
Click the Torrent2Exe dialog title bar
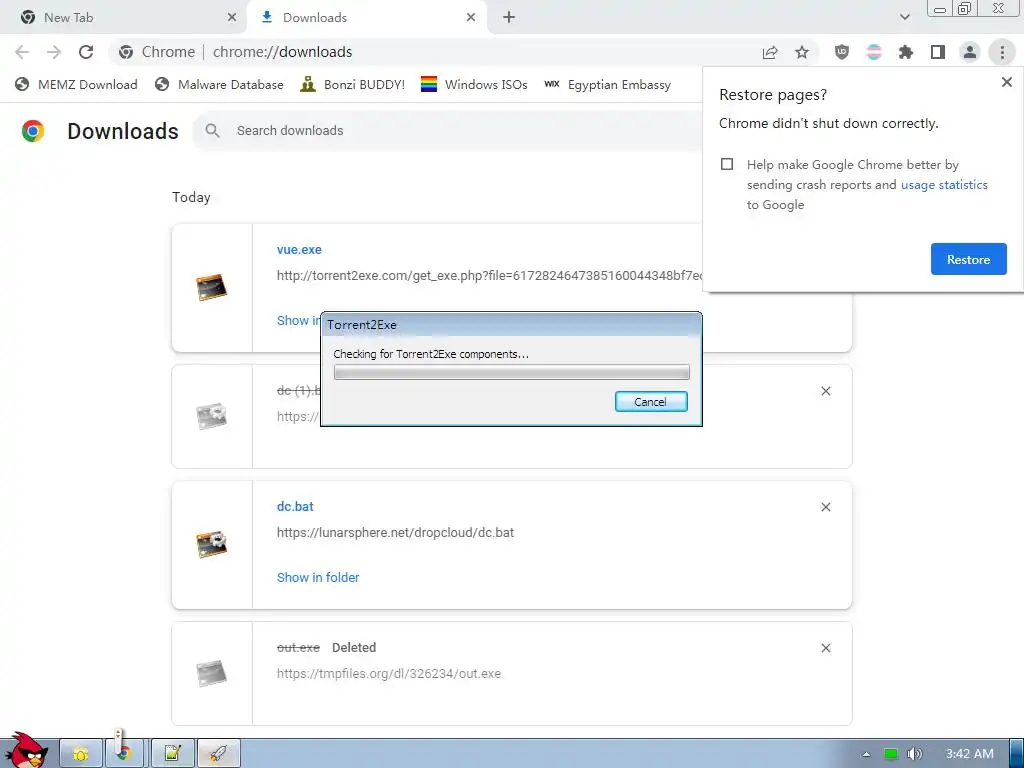pyautogui.click(x=511, y=325)
